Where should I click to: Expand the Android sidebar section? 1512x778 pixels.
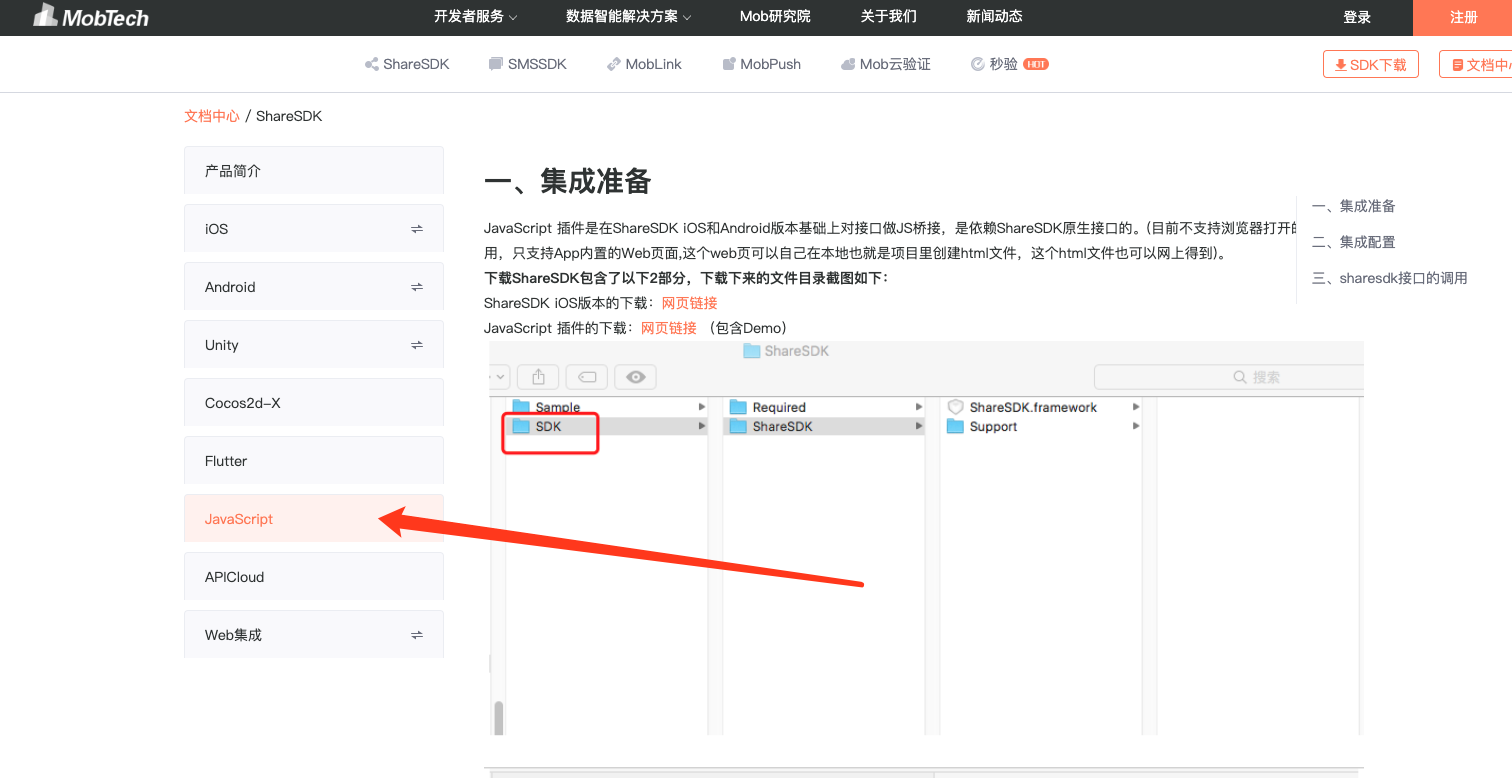tap(314, 286)
